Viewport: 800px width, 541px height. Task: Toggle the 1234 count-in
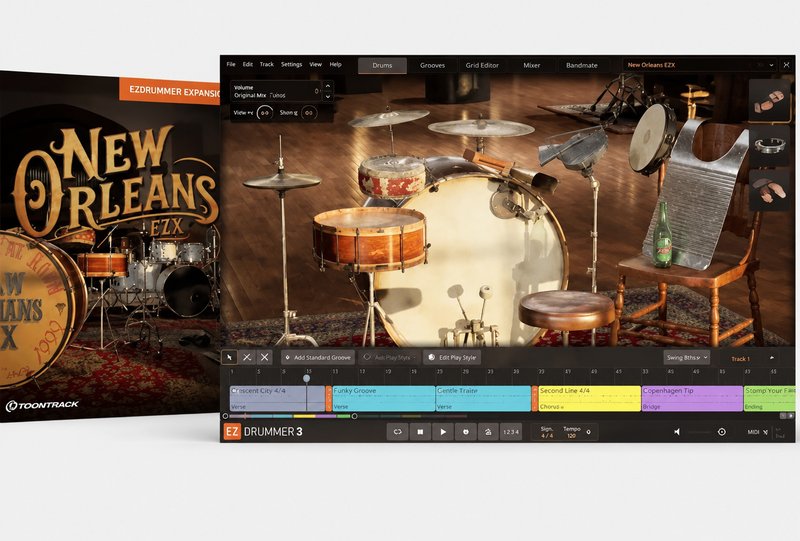point(511,432)
